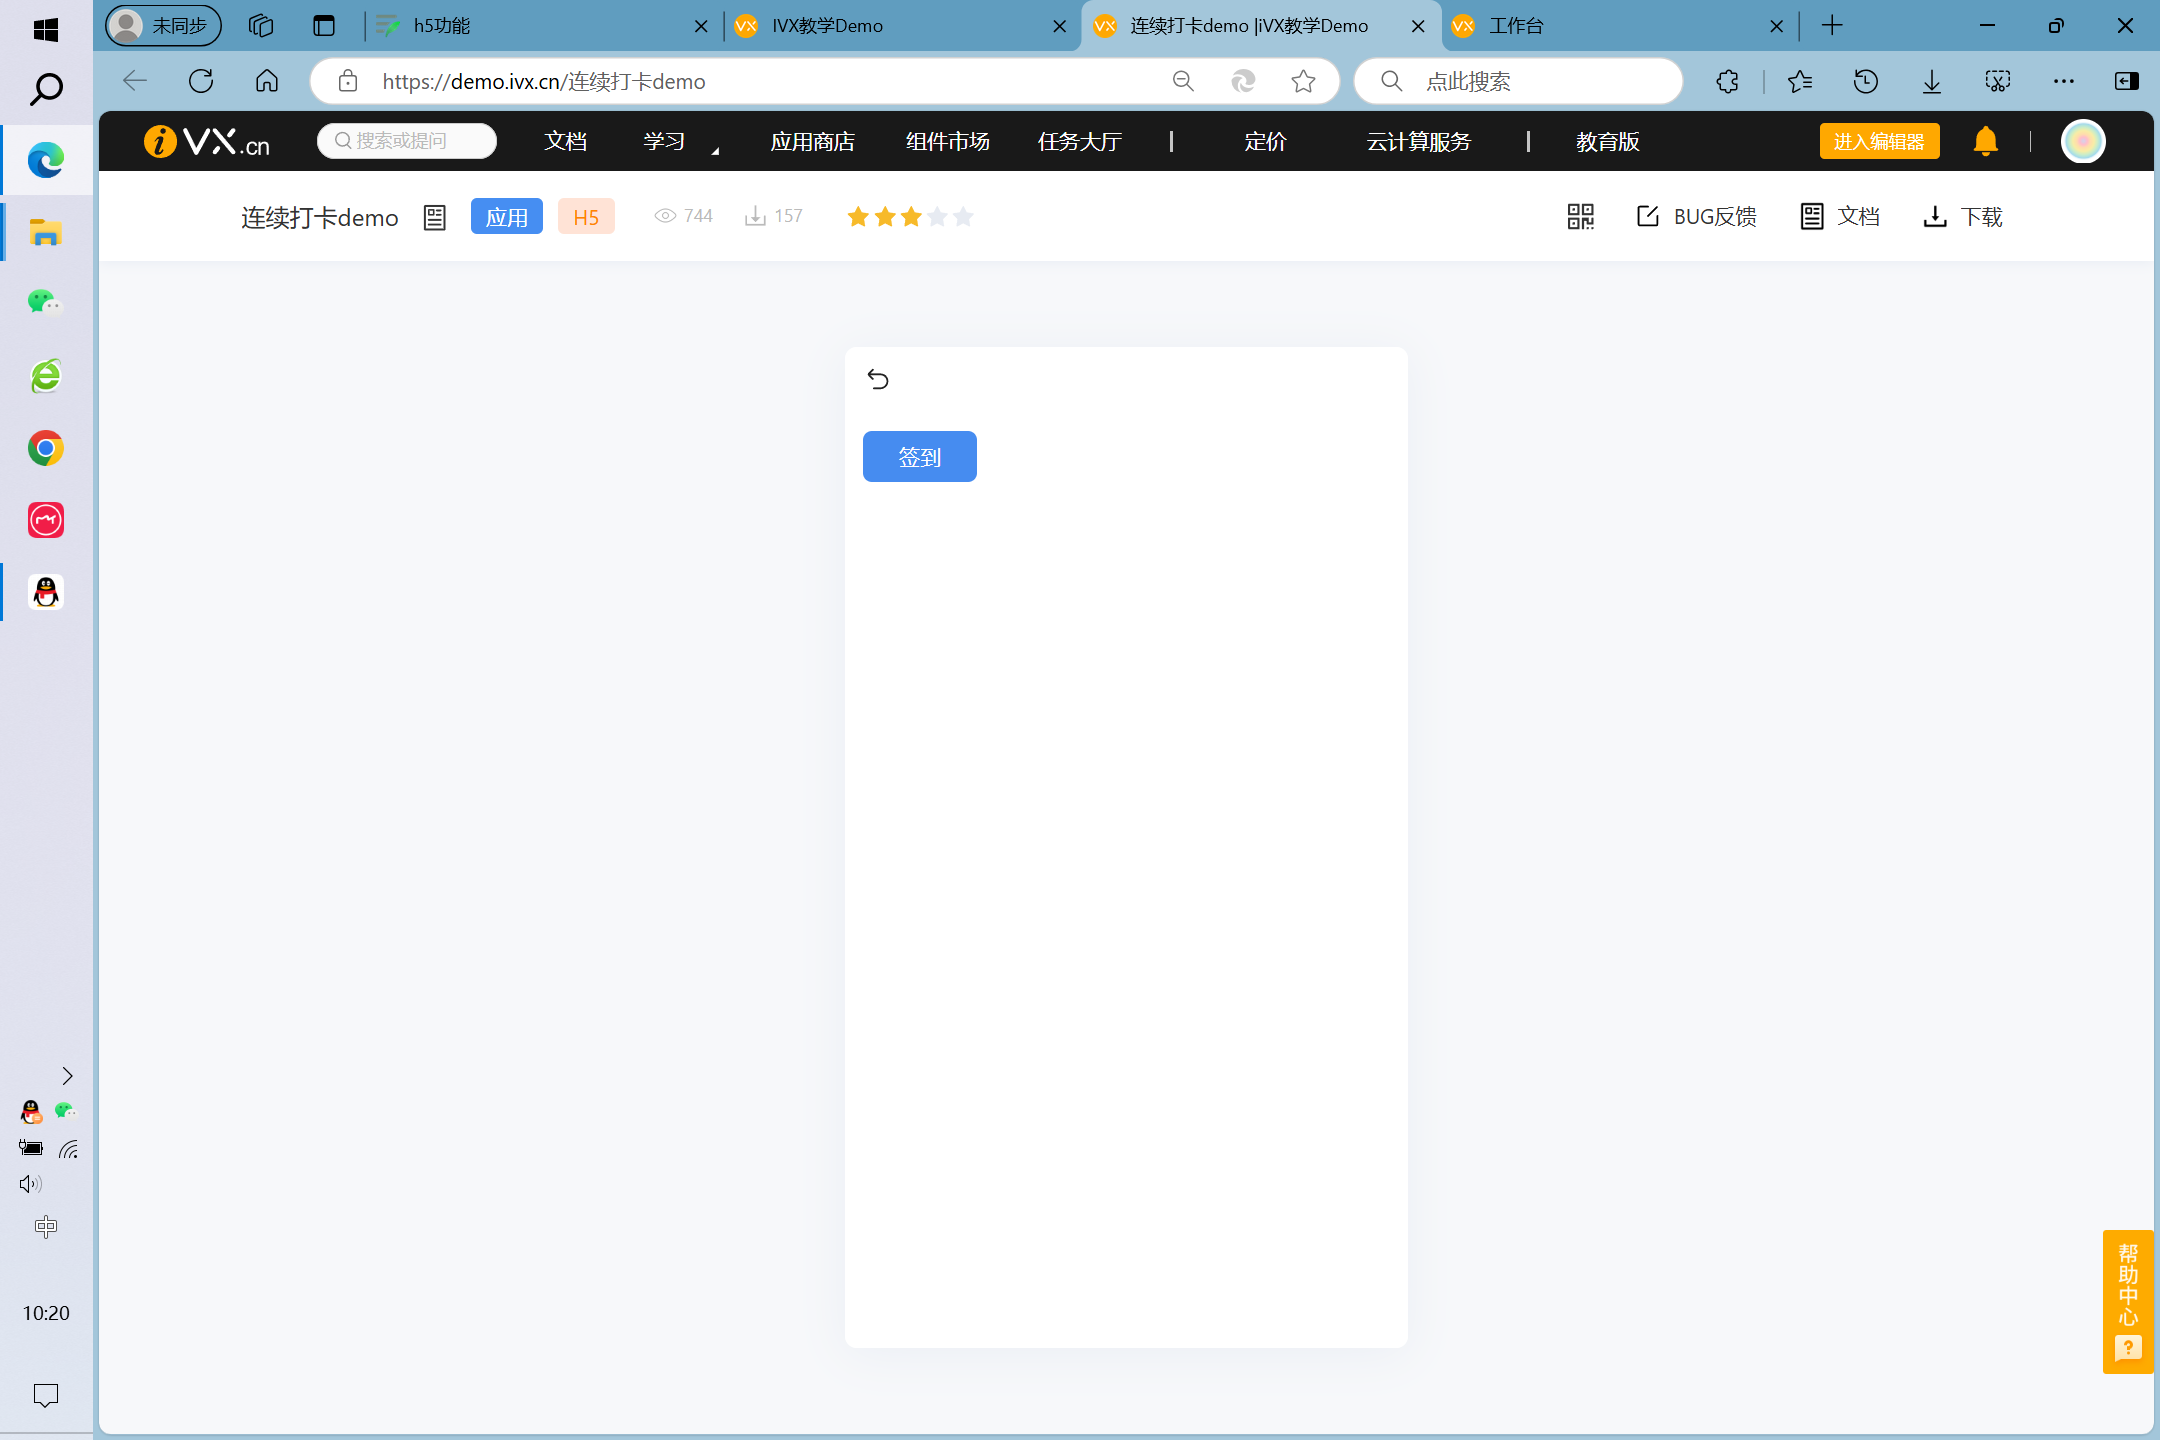The width and height of the screenshot is (2160, 1440).
Task: Open 应用商店 in the navigation bar
Action: [x=812, y=142]
